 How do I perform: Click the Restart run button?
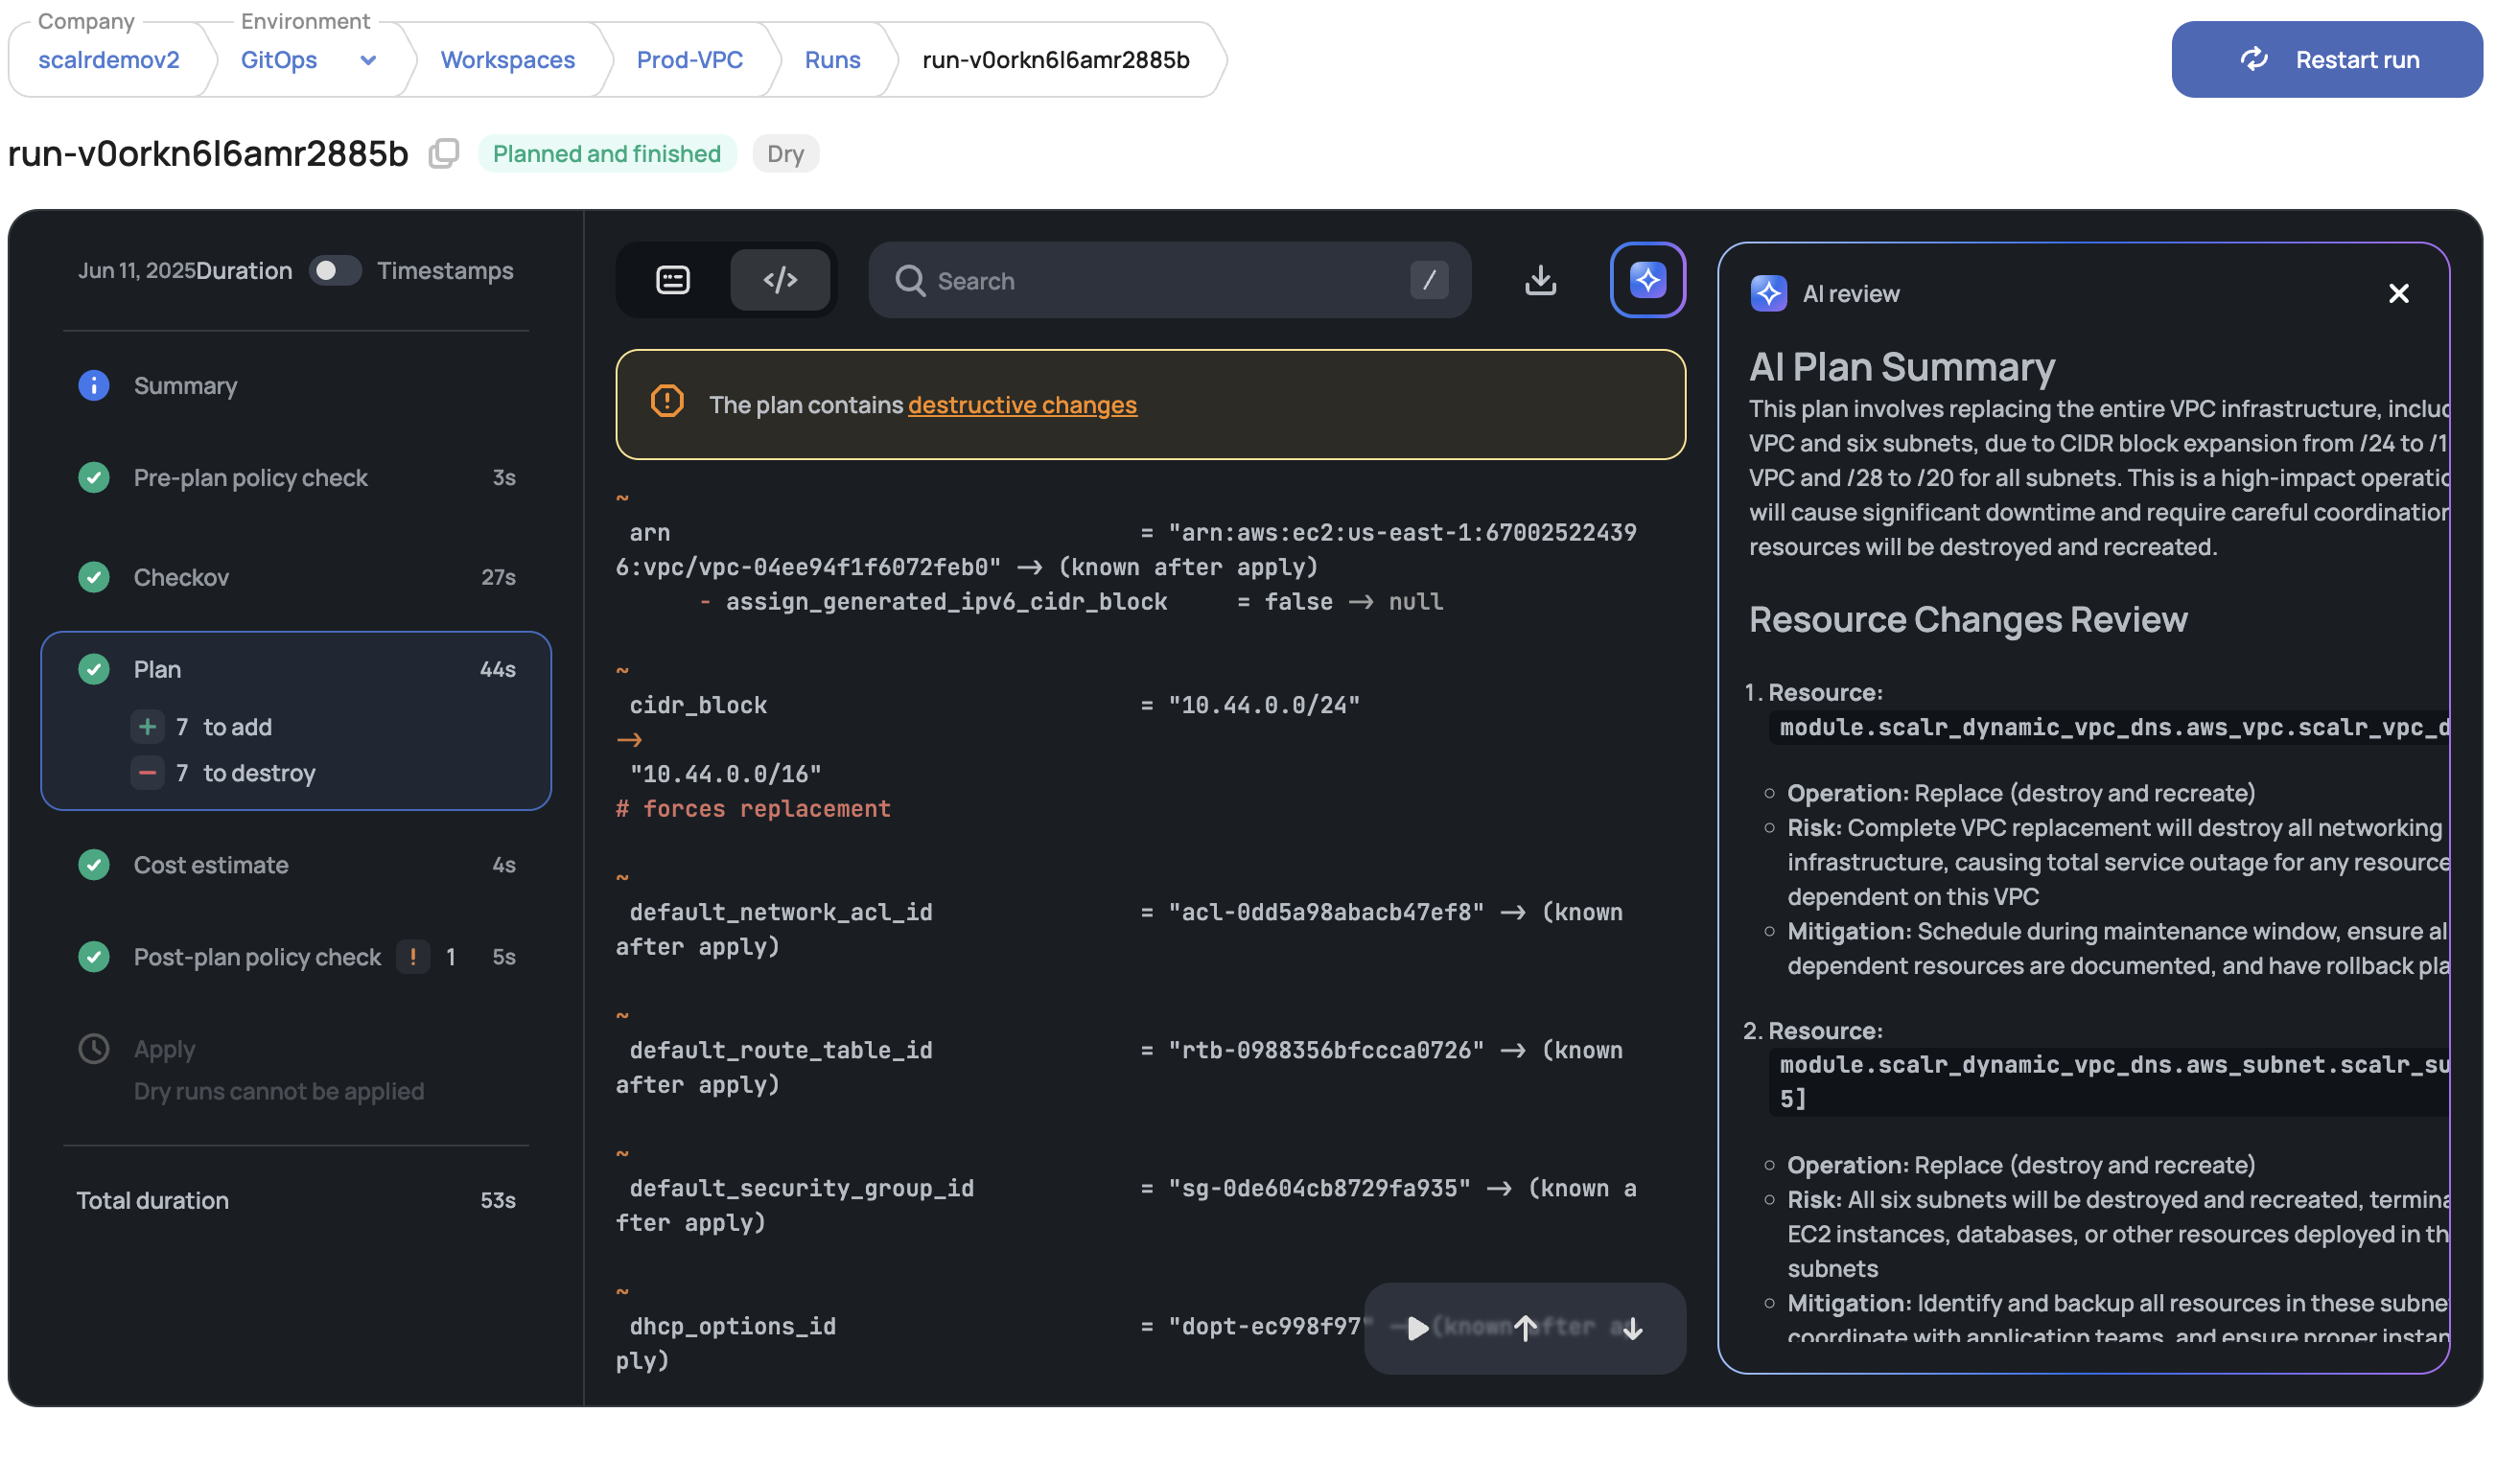click(2326, 60)
